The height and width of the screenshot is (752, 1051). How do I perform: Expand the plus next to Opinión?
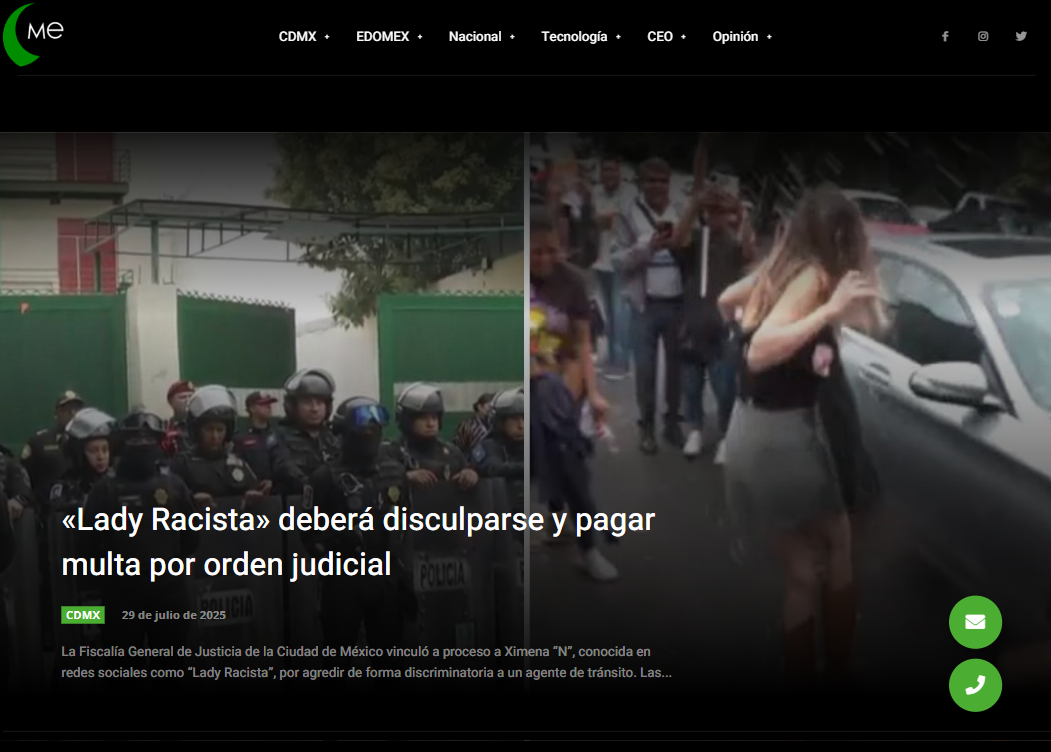(x=769, y=37)
